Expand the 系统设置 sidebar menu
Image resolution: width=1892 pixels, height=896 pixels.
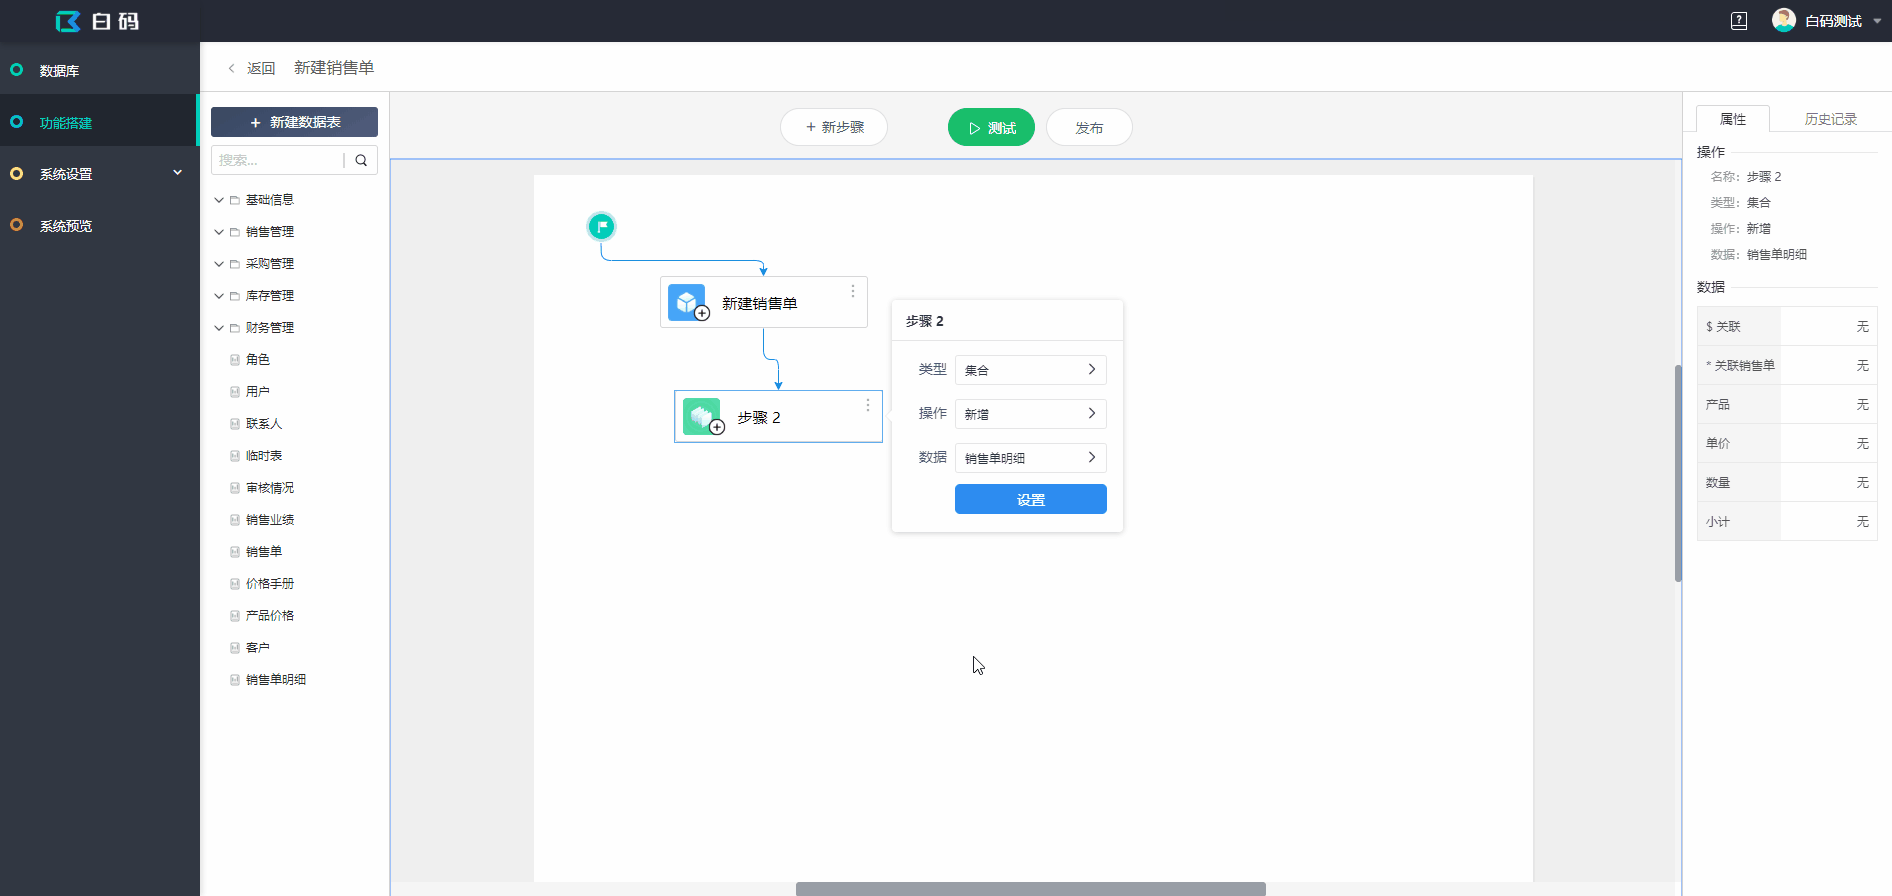100,174
